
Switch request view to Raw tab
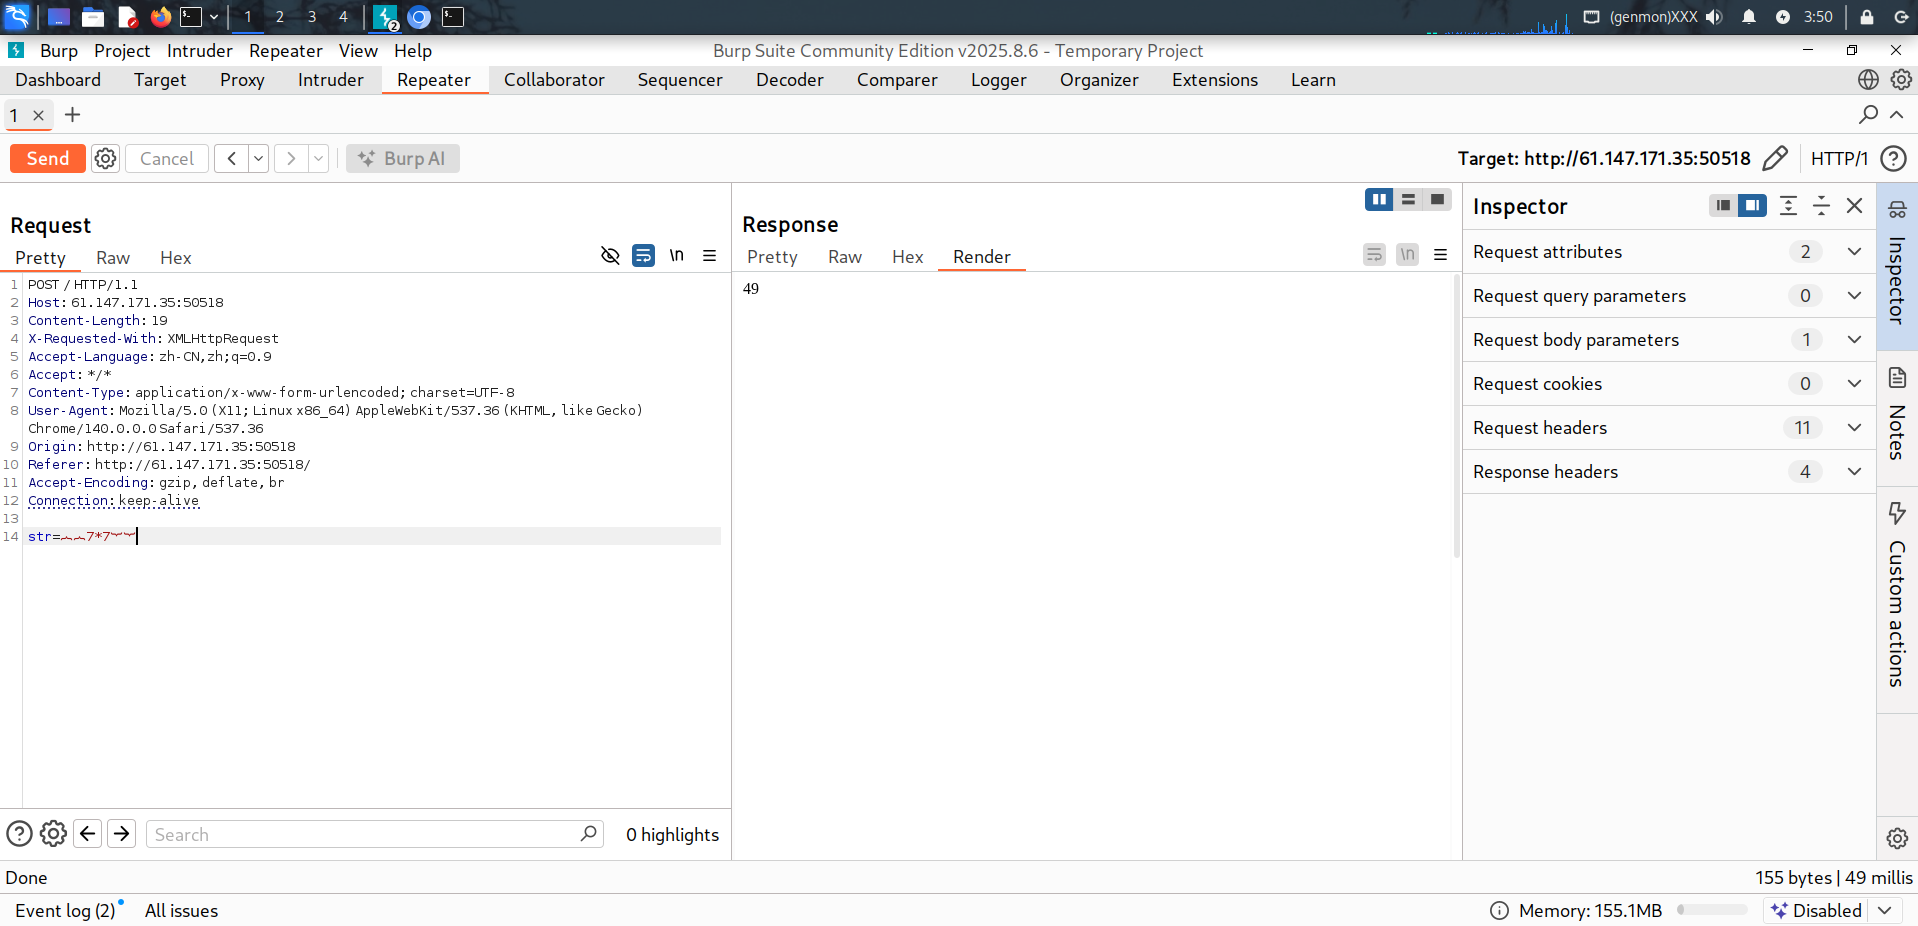(113, 257)
